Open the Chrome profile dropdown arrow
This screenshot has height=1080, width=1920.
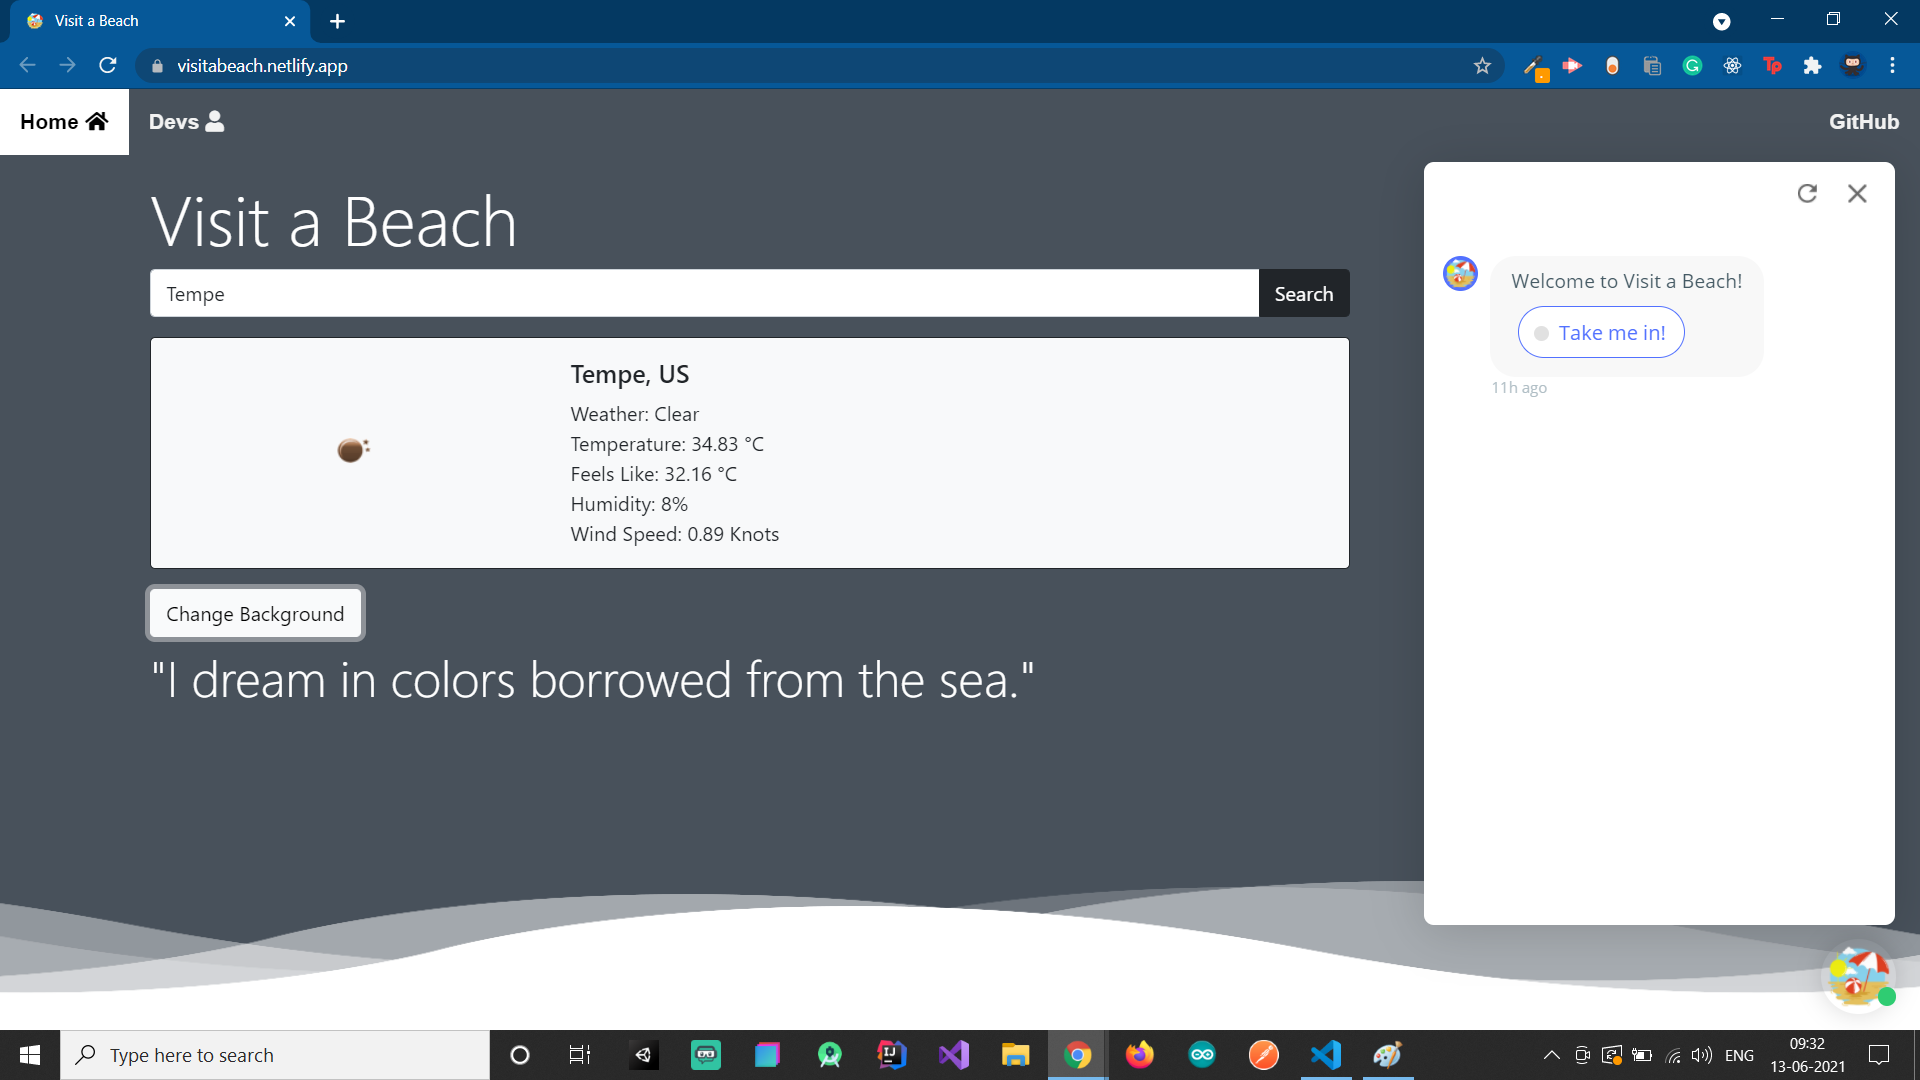click(1721, 21)
